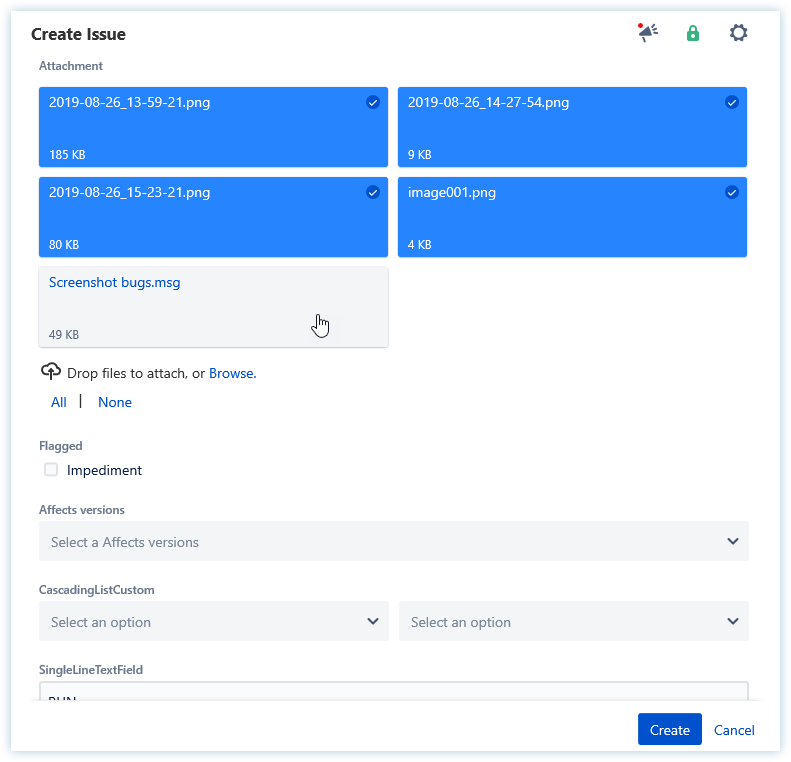This screenshot has width=791, height=762.
Task: Select All attachments link
Action: [59, 402]
